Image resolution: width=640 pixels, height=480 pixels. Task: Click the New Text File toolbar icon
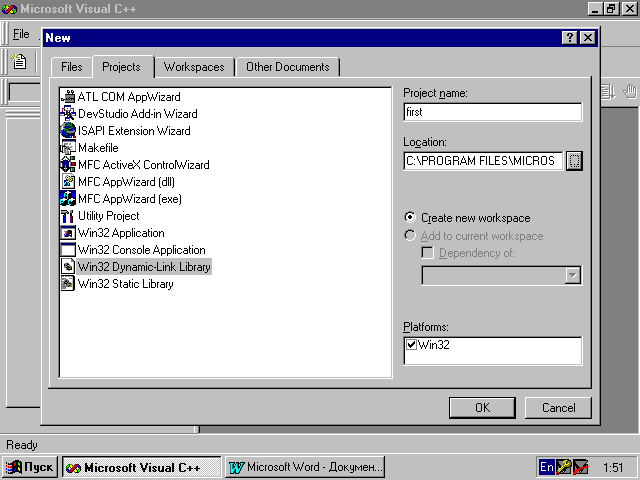[x=19, y=62]
